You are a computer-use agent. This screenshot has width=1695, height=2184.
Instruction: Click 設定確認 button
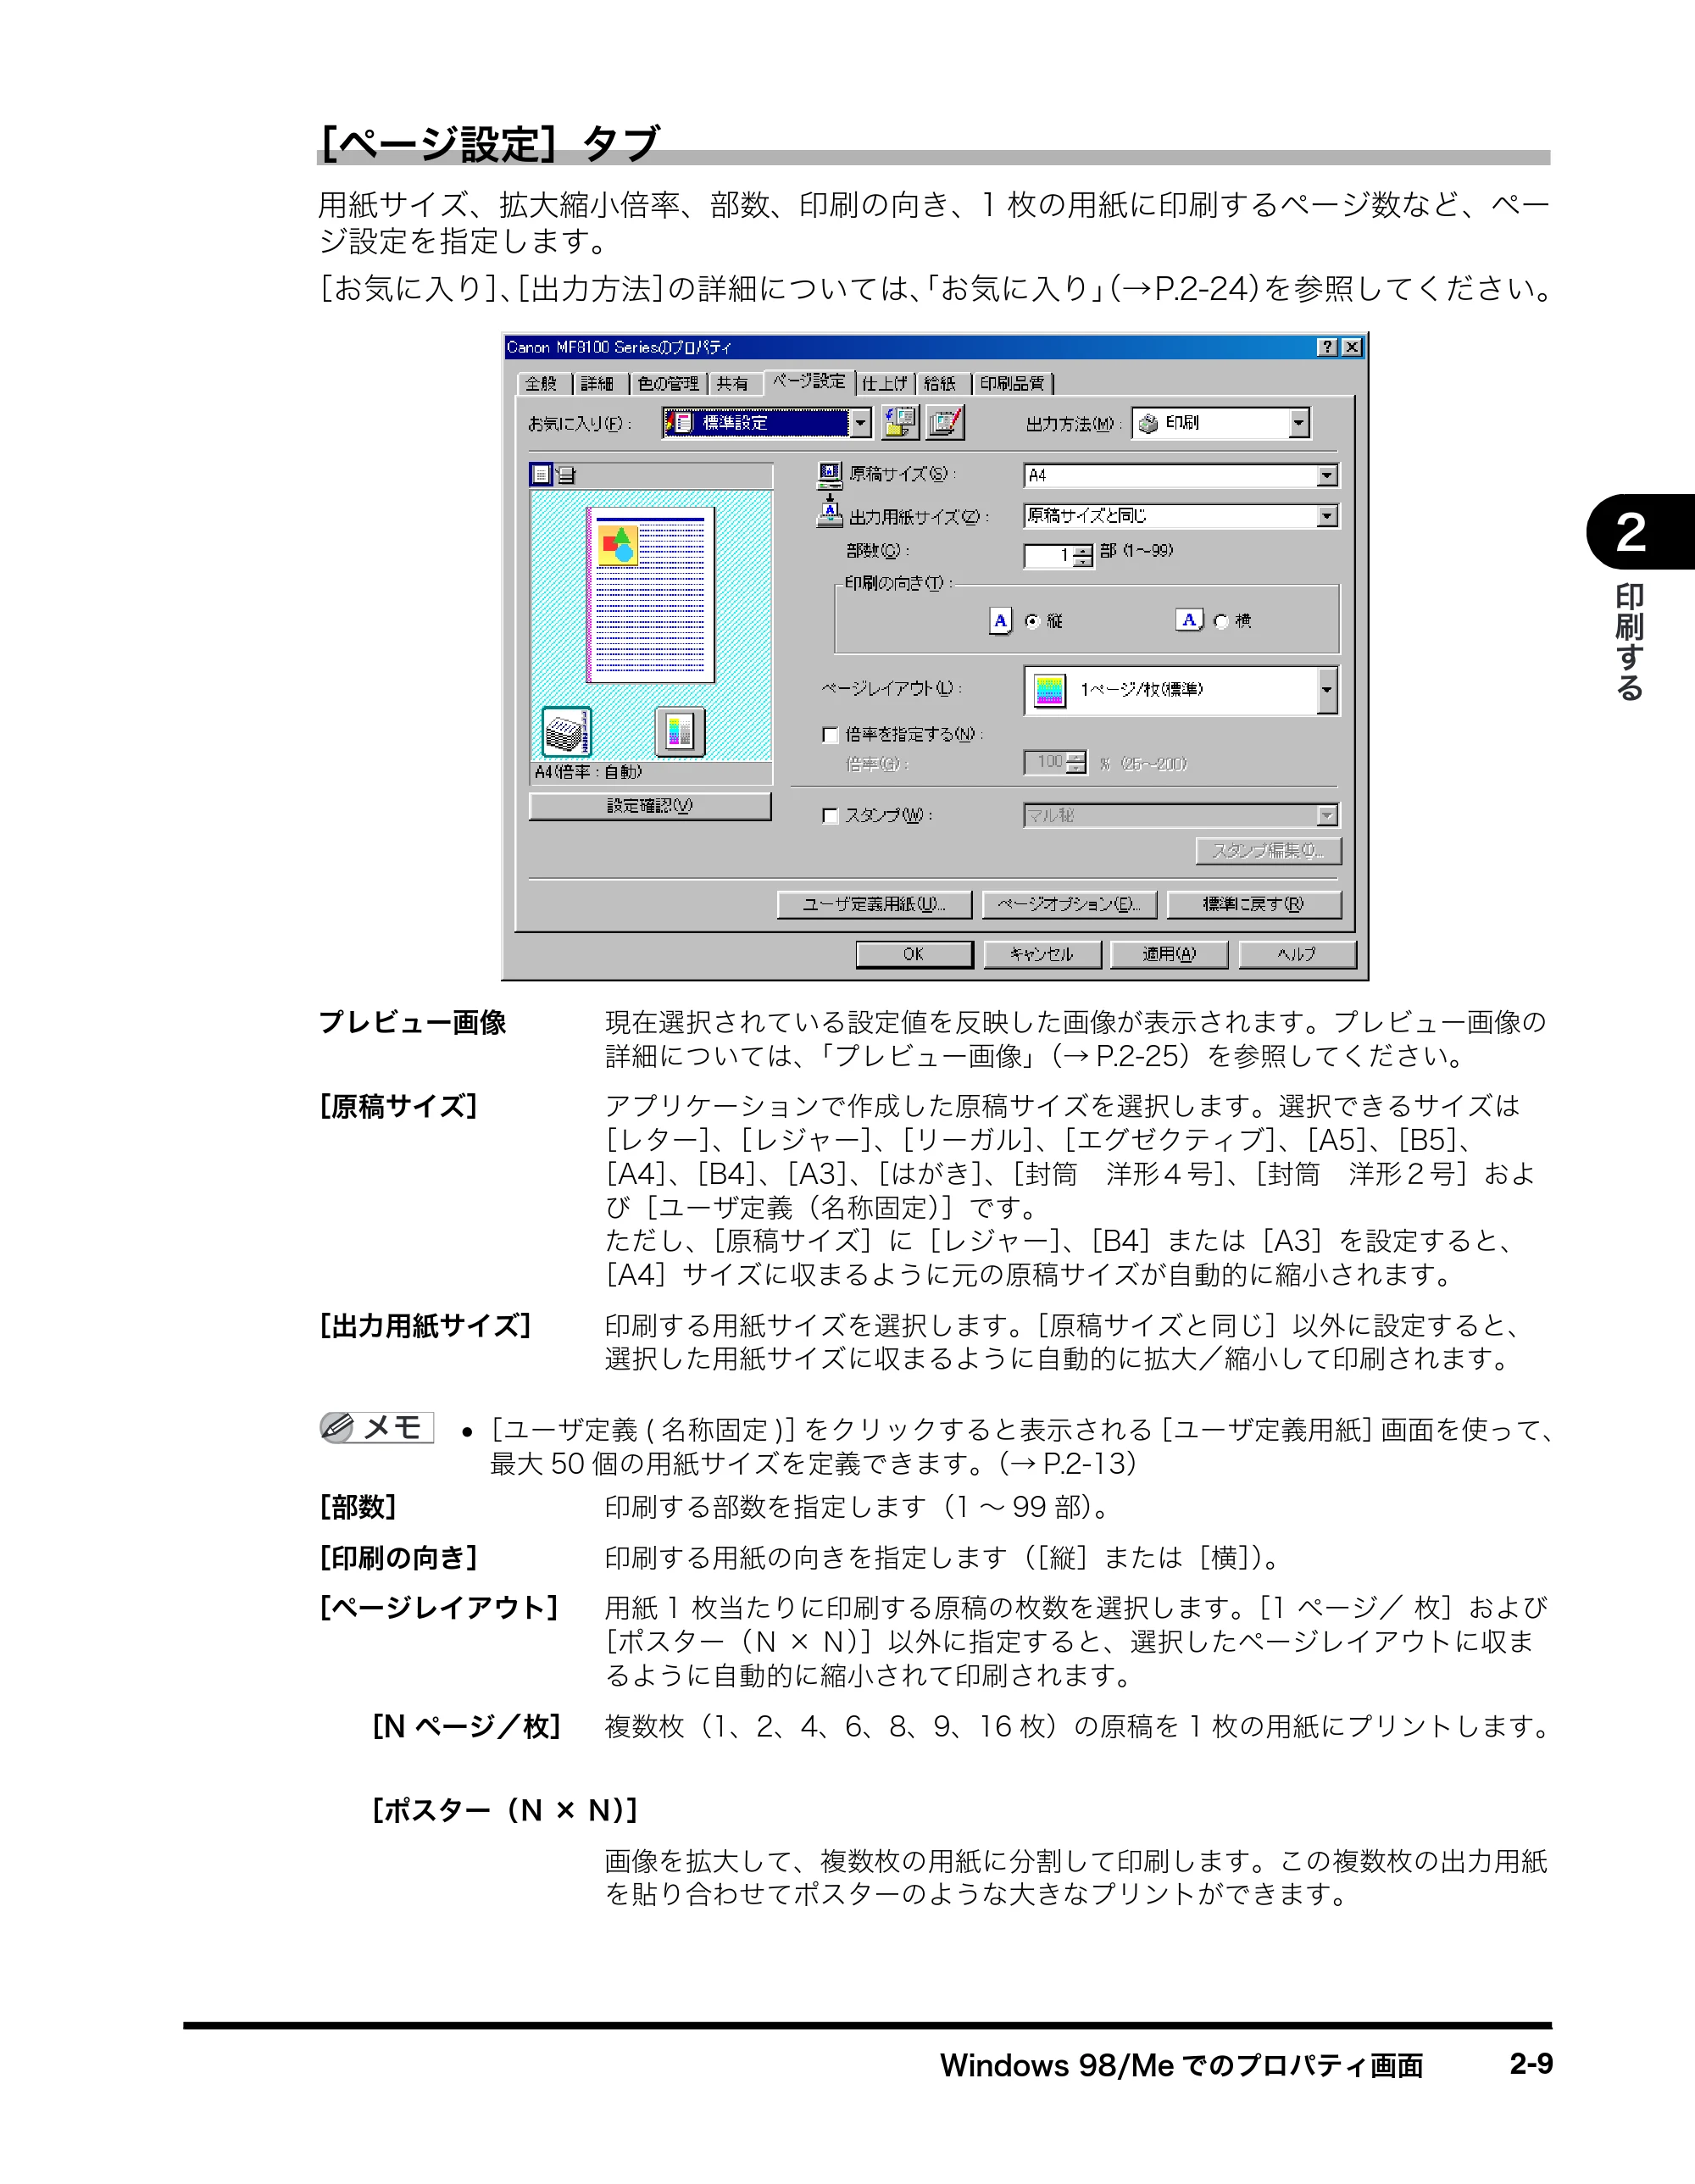point(650,806)
